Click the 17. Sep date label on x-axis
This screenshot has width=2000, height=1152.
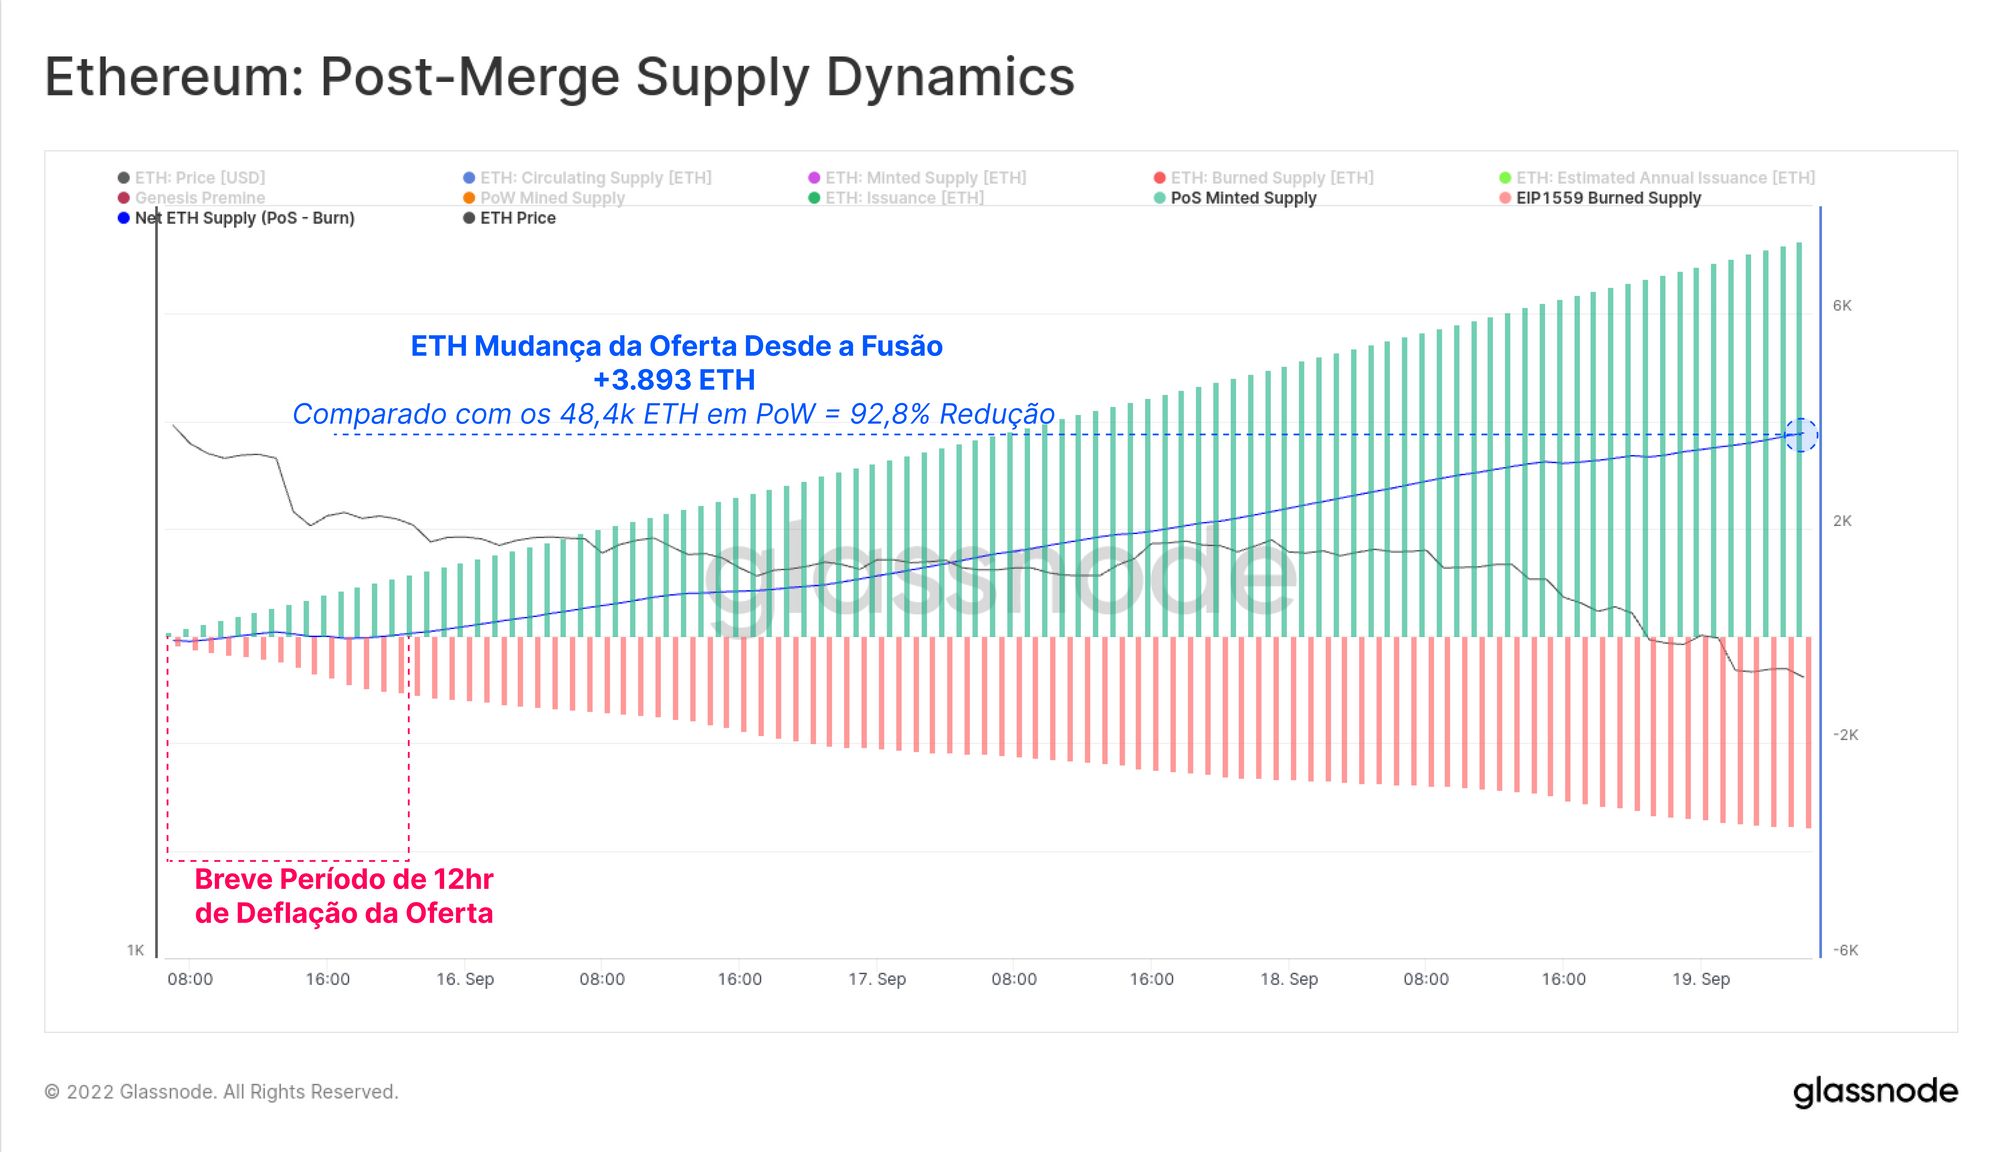(x=877, y=979)
